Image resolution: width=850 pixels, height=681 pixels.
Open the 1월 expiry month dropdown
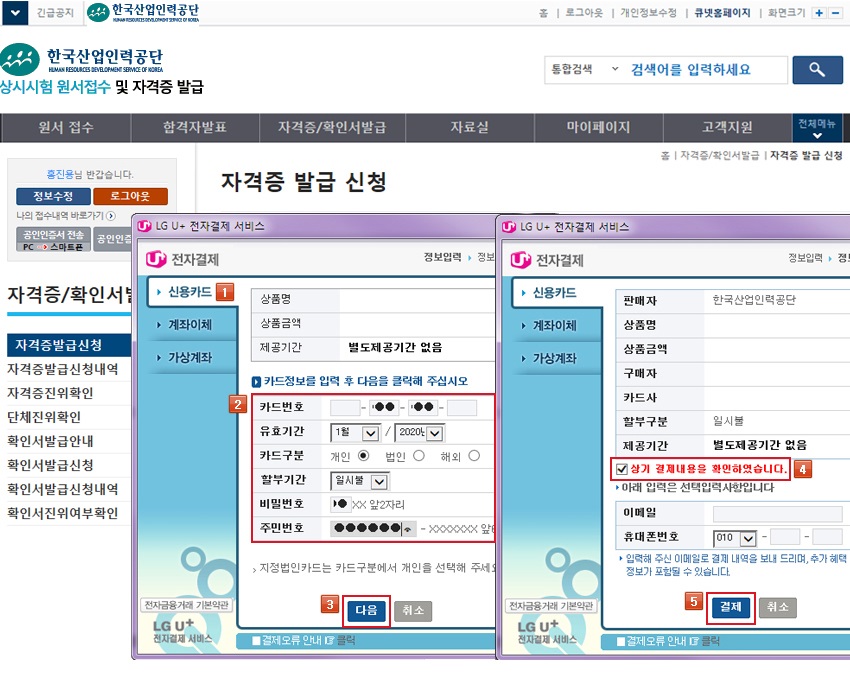tap(355, 433)
